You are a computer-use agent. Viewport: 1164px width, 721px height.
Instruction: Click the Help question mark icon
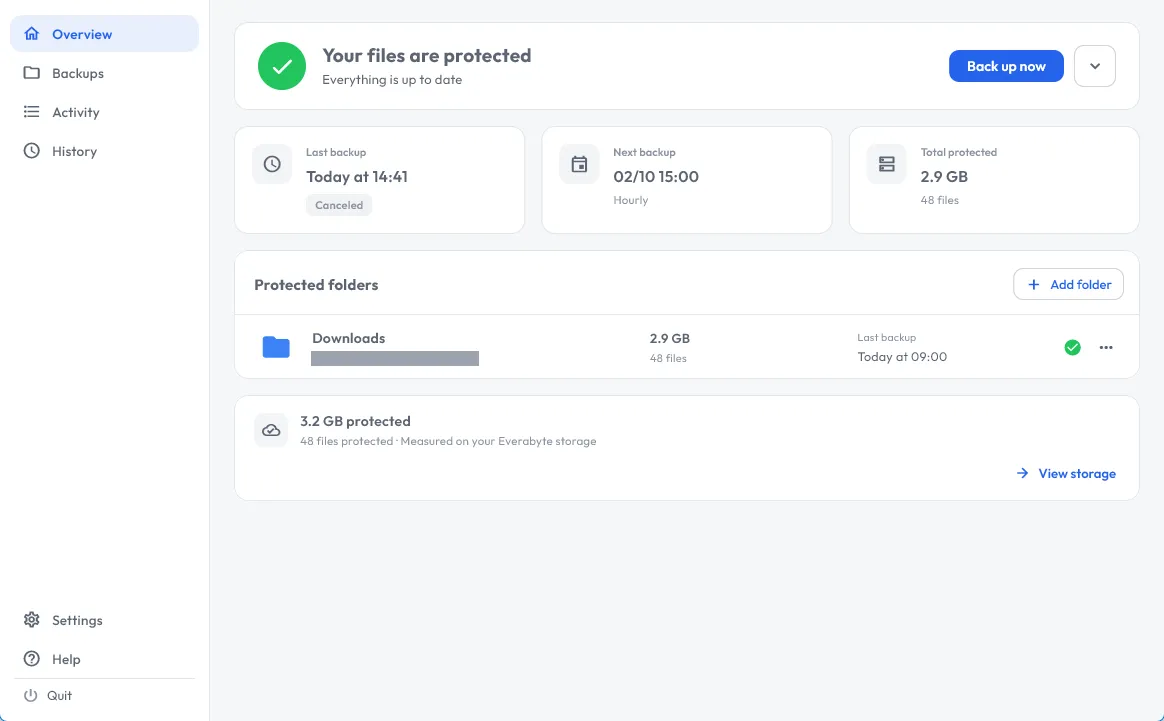[31, 659]
